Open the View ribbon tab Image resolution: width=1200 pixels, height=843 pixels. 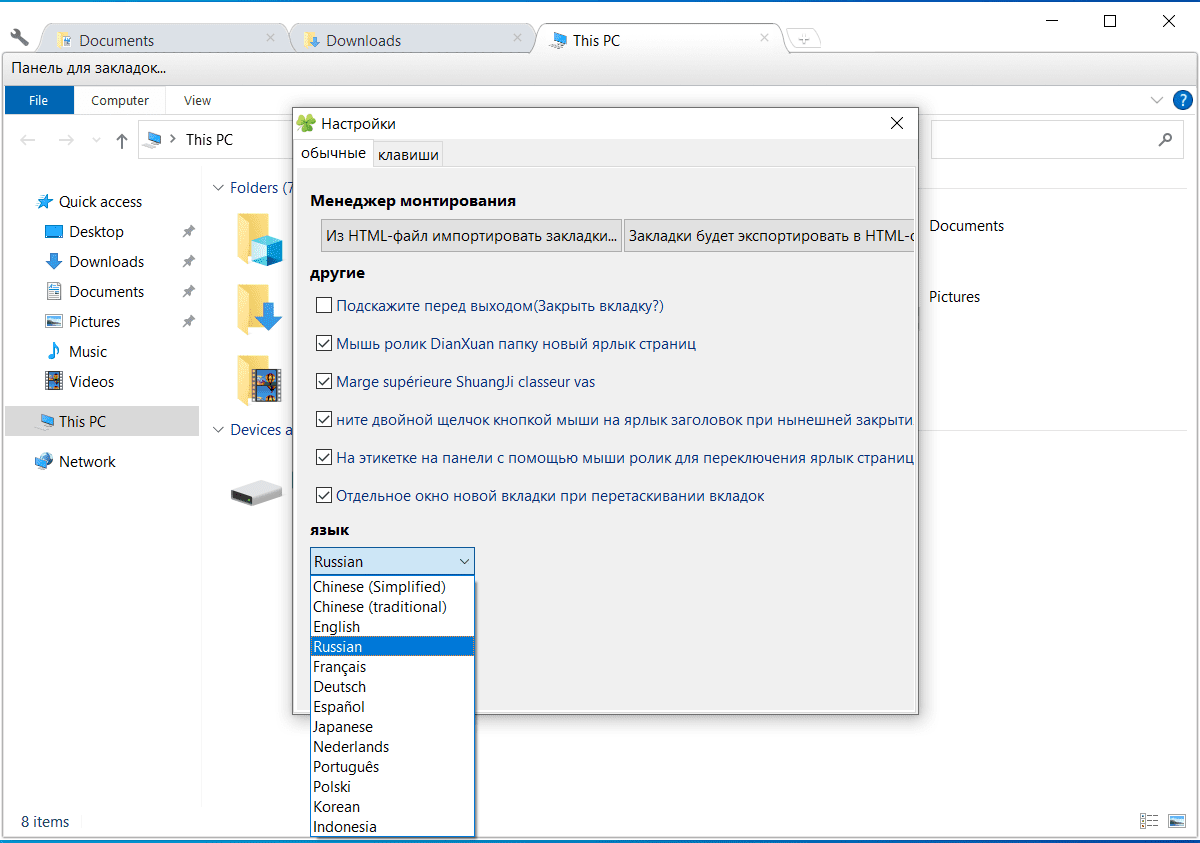[198, 100]
